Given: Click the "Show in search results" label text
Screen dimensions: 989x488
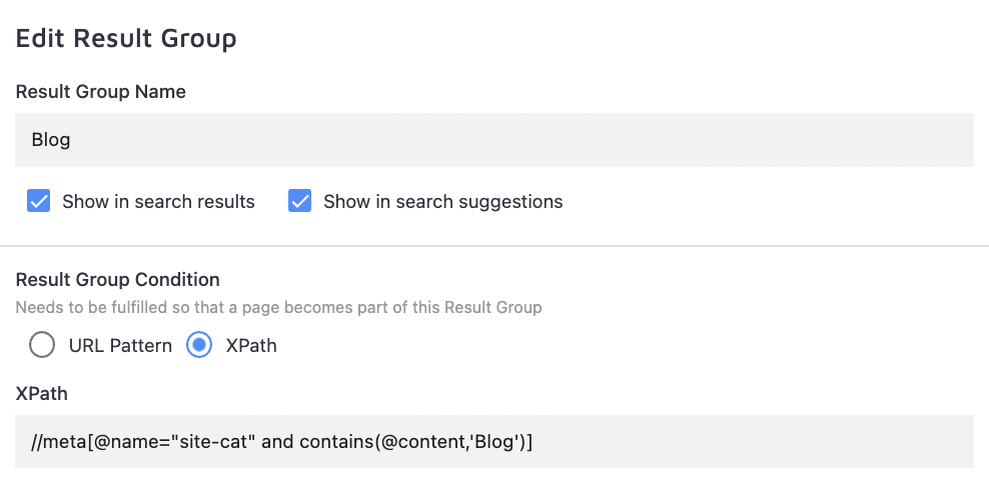Looking at the screenshot, I should click(158, 202).
